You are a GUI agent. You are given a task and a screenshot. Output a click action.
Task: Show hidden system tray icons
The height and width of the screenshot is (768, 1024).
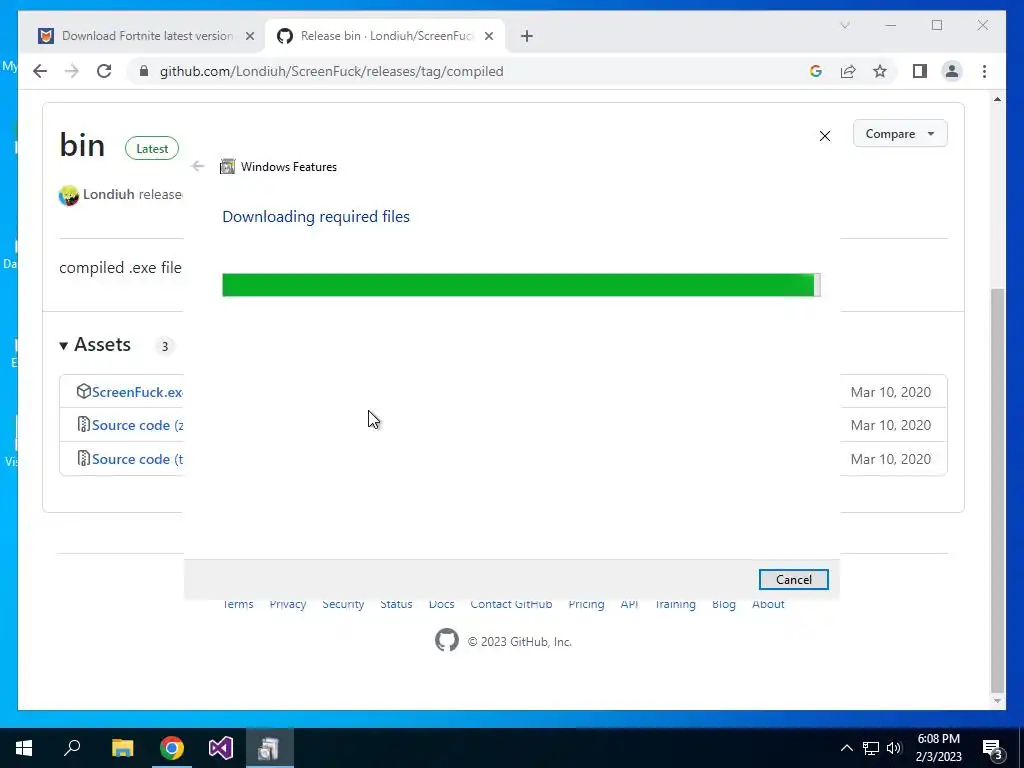846,748
